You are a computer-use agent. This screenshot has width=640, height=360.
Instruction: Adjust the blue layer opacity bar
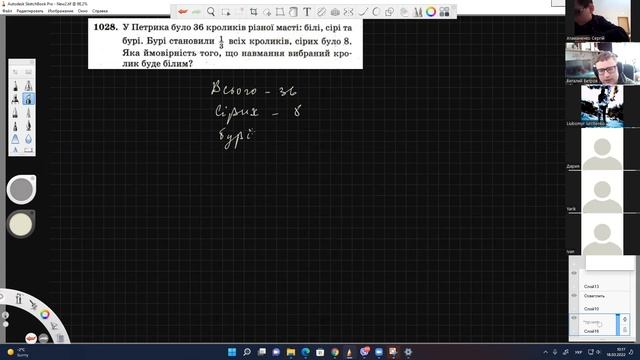tap(618, 324)
